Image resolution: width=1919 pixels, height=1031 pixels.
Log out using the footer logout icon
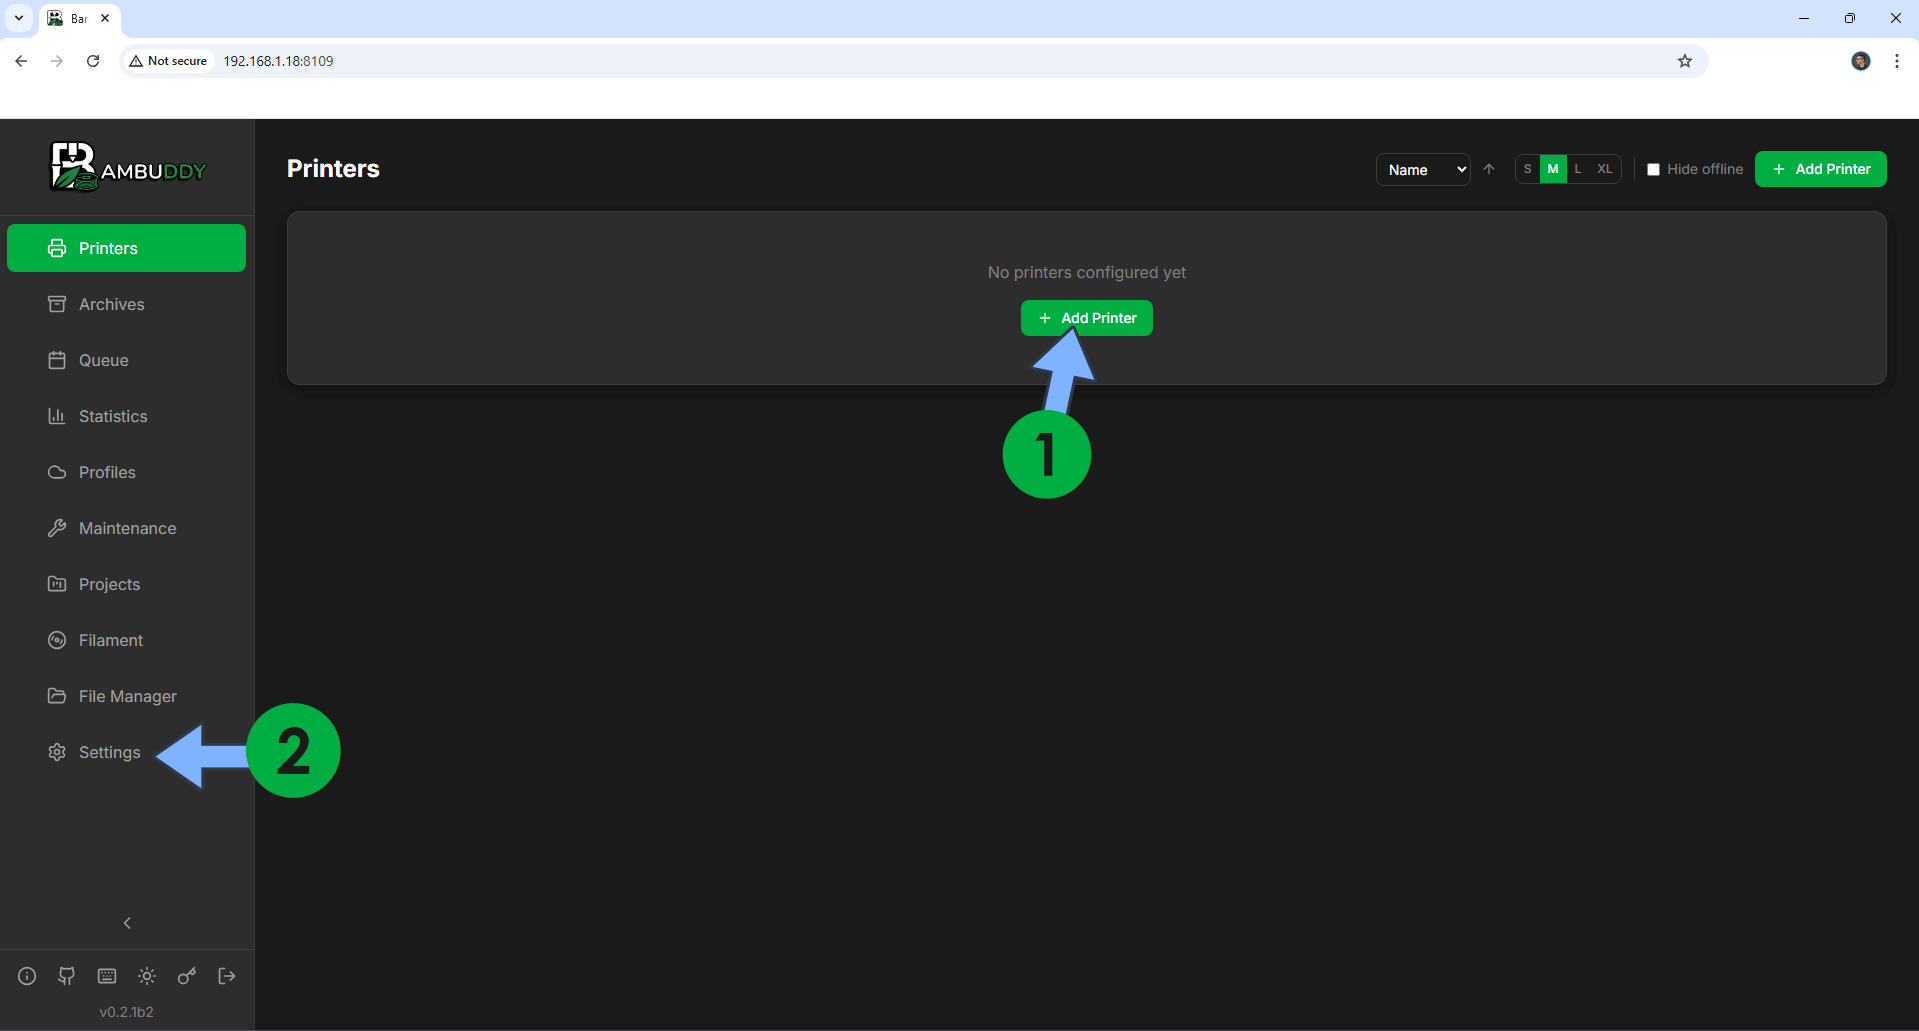point(226,976)
